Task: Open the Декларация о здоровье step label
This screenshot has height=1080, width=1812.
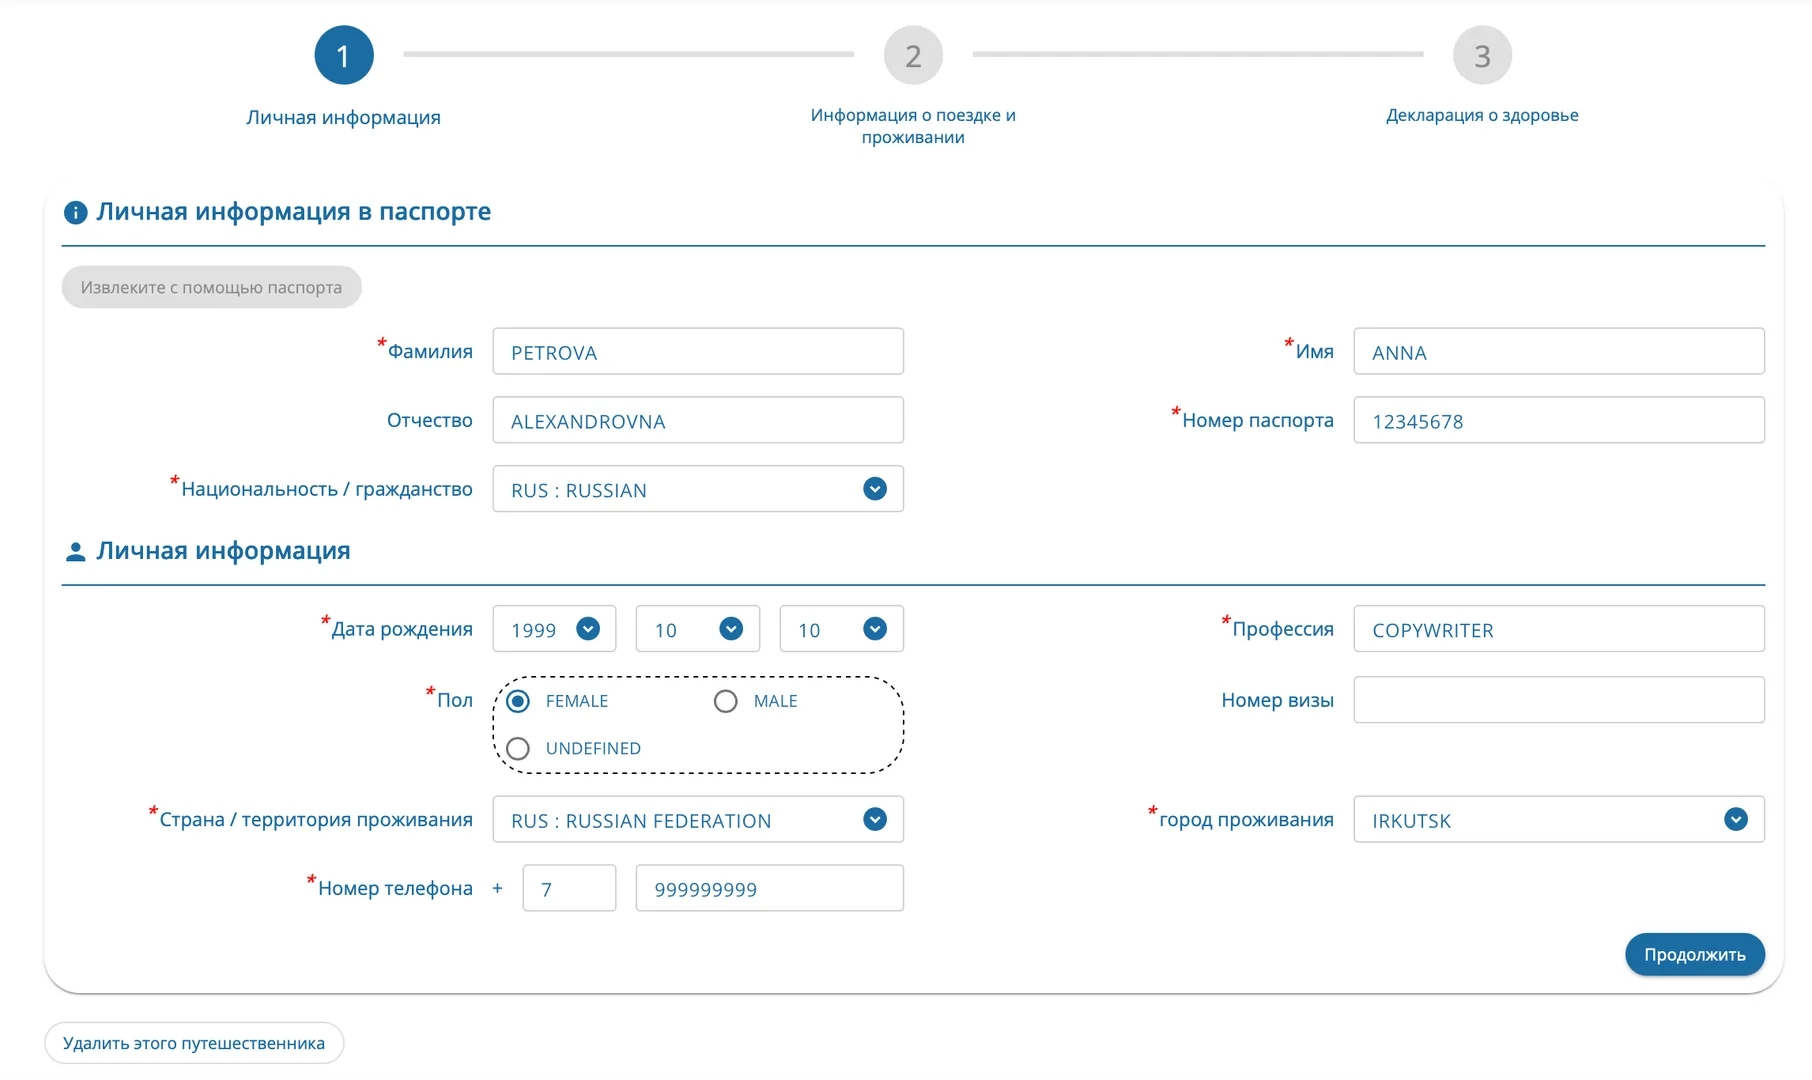Action: [1482, 115]
